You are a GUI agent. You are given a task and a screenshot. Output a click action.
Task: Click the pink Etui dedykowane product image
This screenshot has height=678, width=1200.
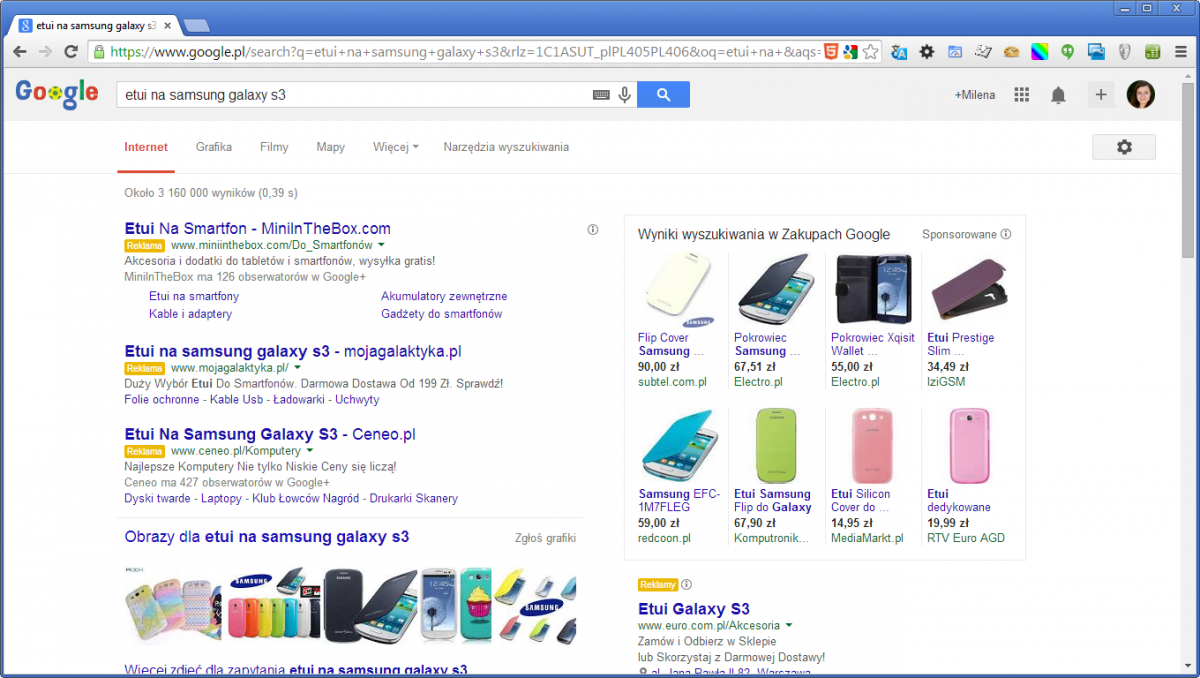pos(968,446)
